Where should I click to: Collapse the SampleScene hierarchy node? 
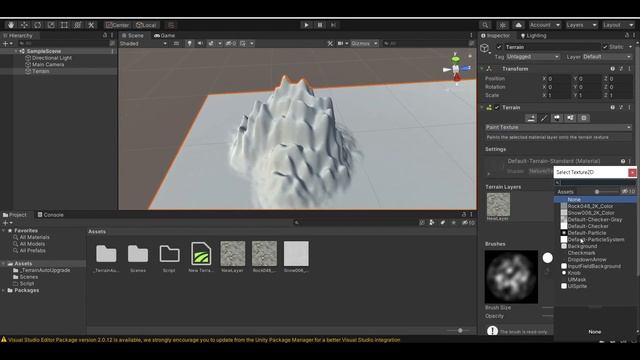pyautogui.click(x=16, y=51)
